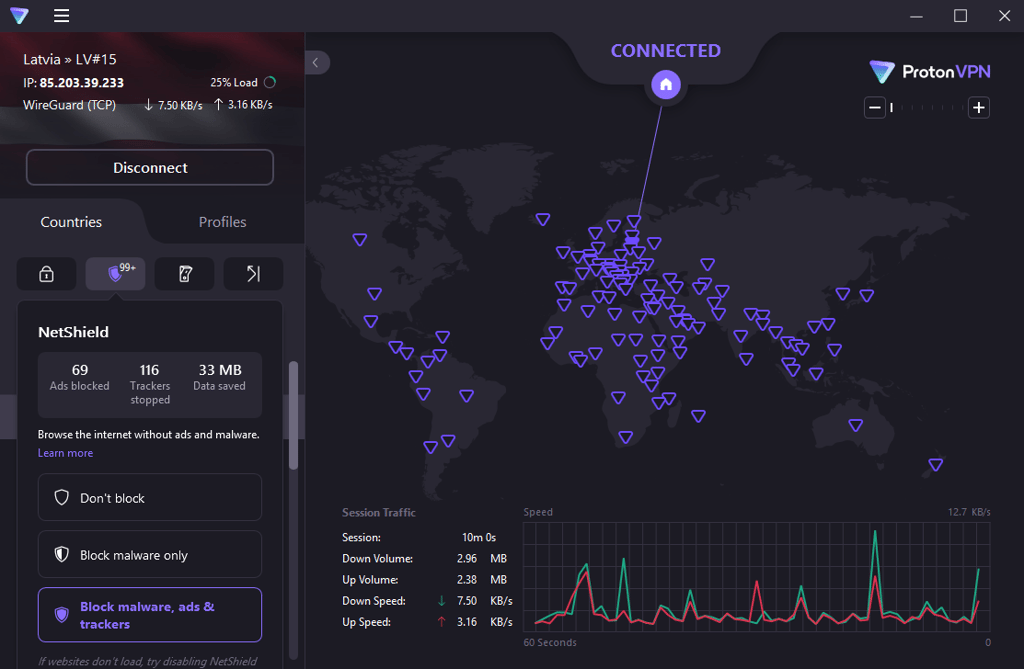Click the sidebar vertical scrollbar
1024x669 pixels.
(293, 416)
